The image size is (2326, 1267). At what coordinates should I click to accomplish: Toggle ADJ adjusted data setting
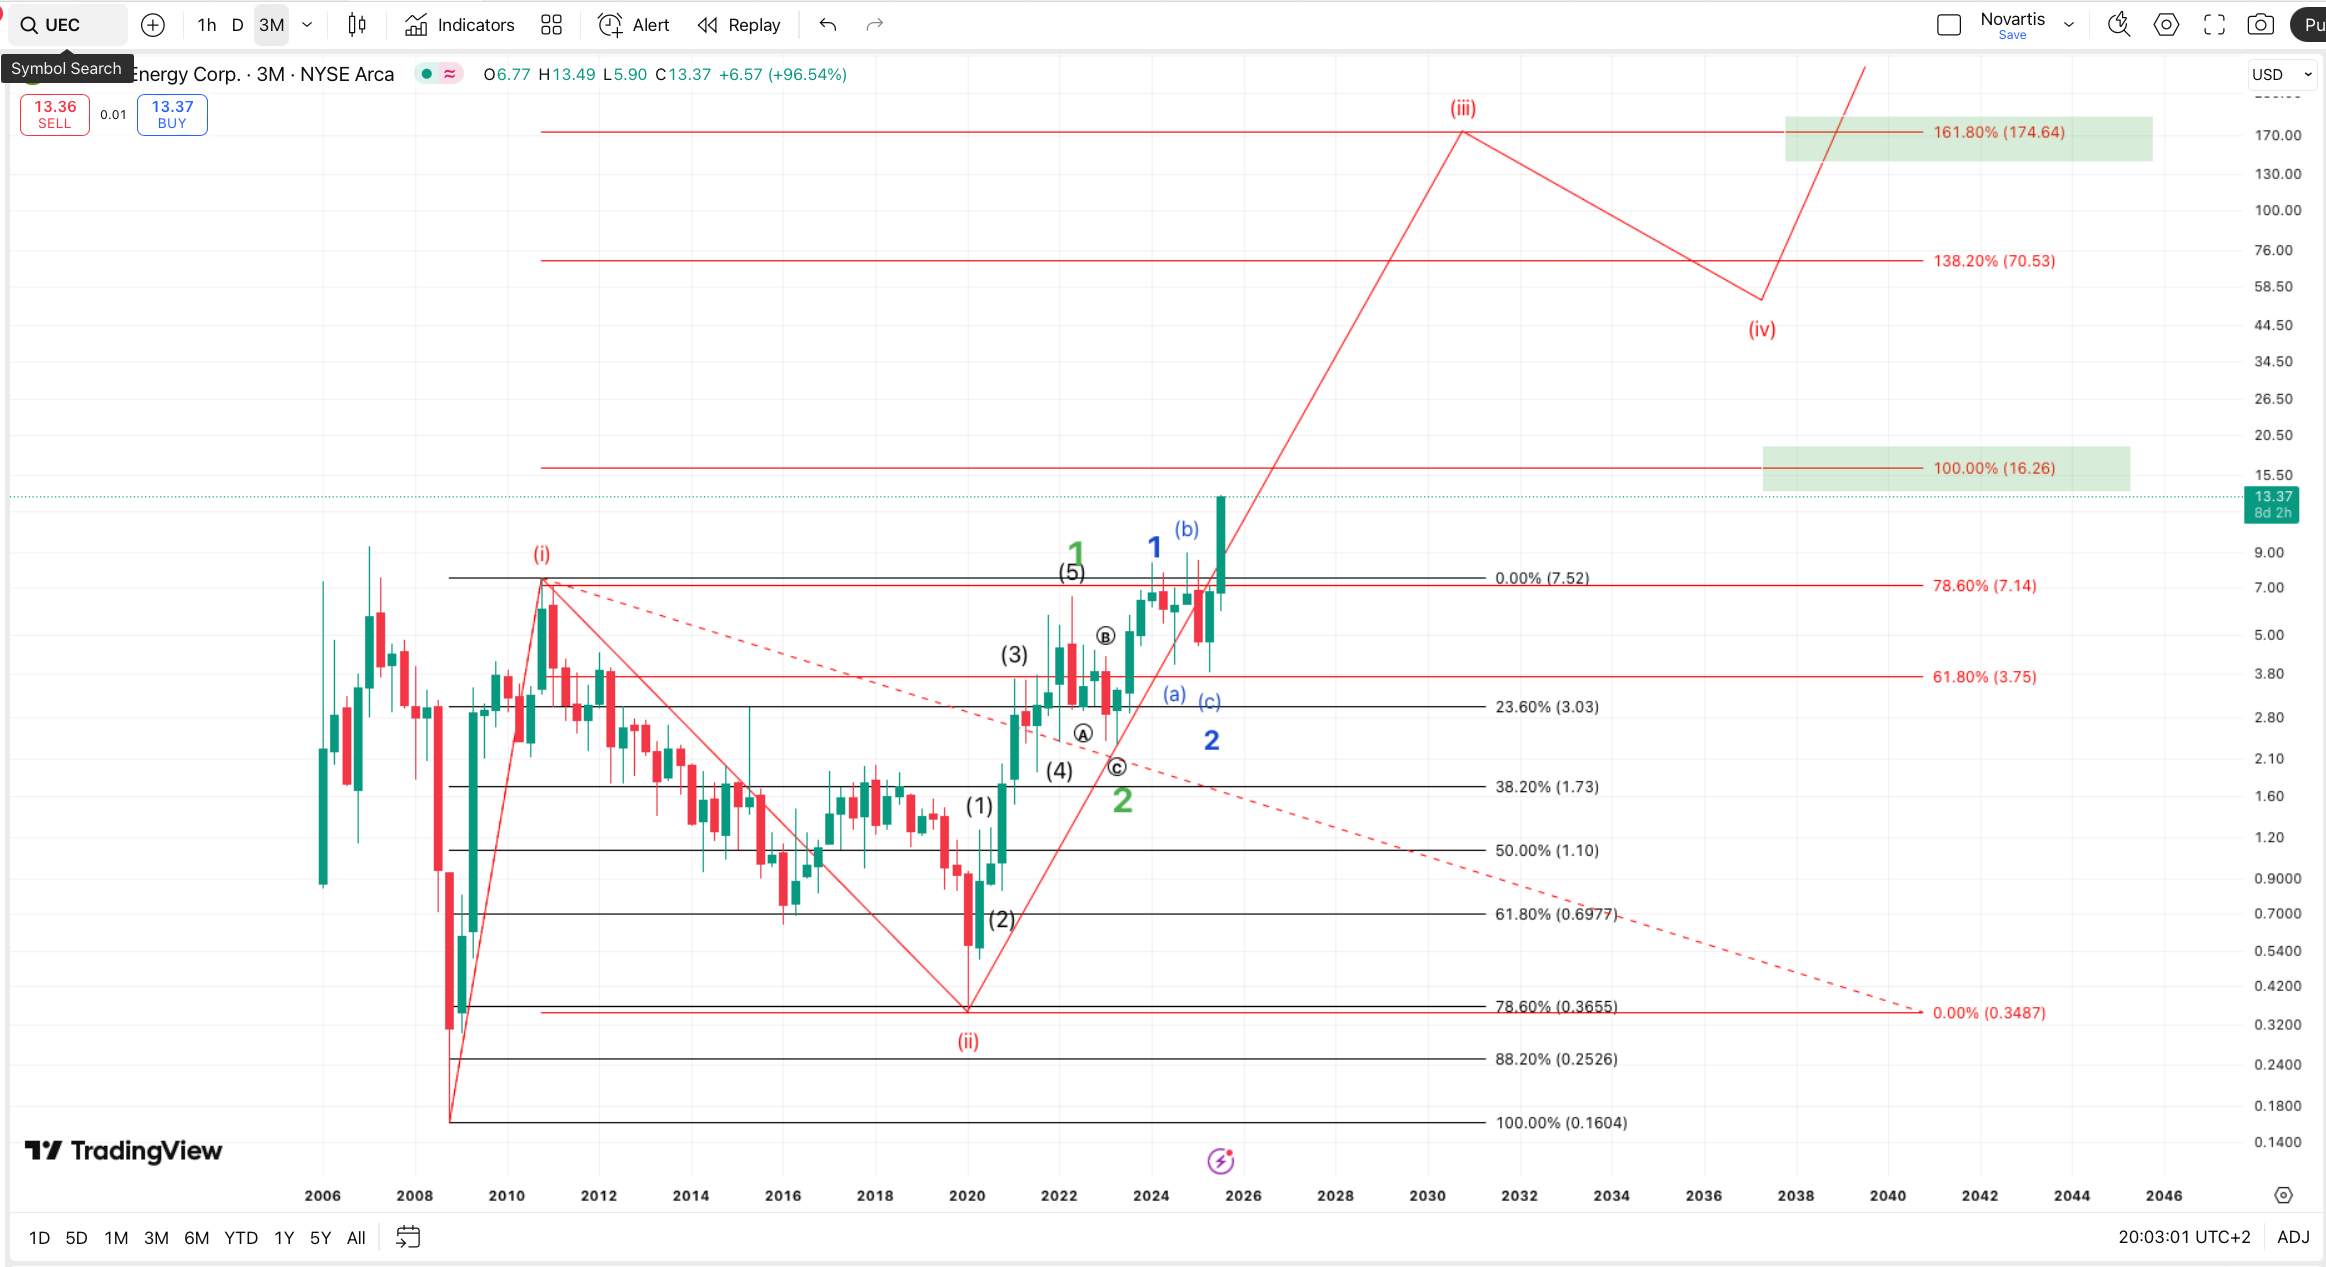pos(2292,1237)
